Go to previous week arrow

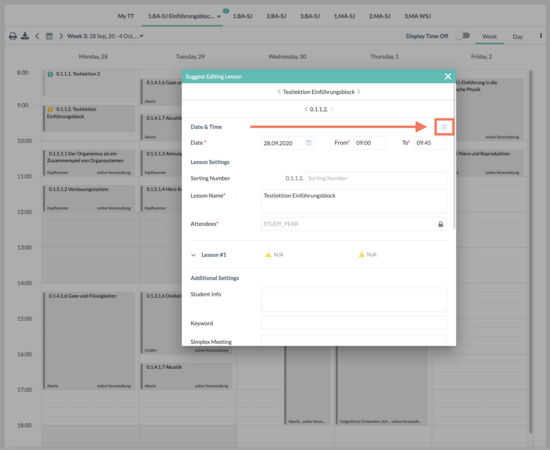[x=37, y=36]
